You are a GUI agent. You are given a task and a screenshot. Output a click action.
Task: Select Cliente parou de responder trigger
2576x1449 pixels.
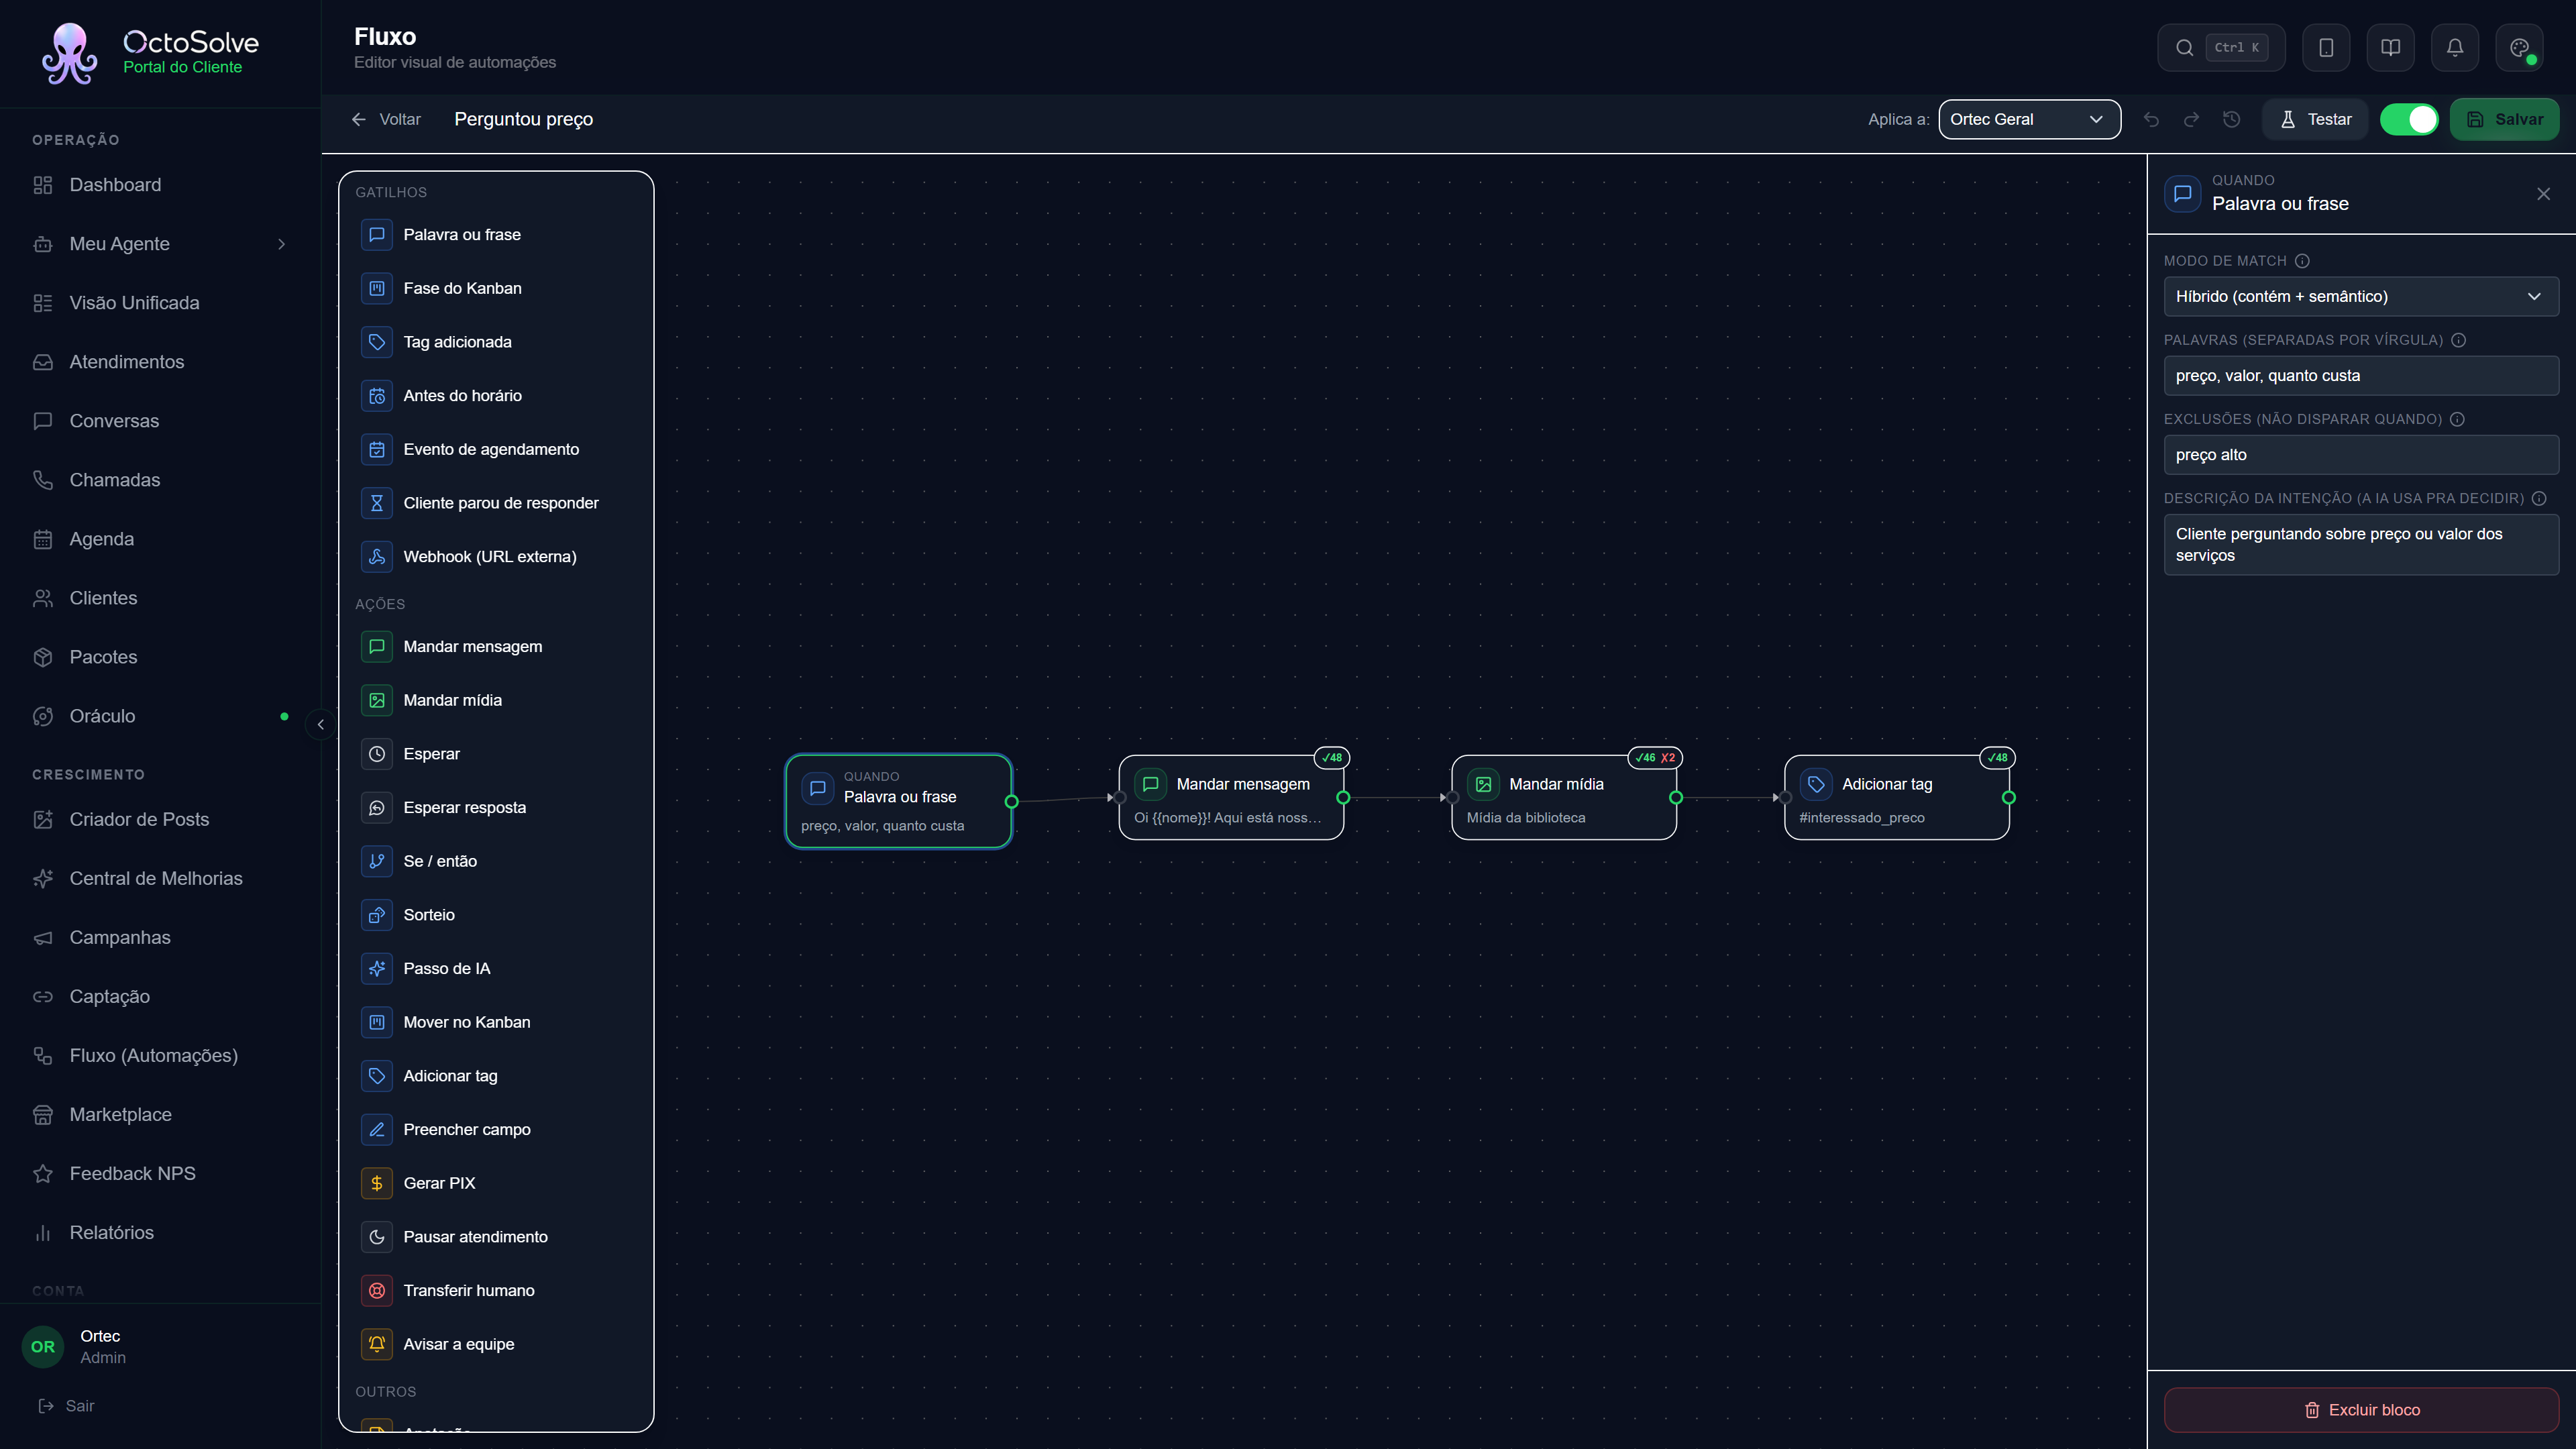[x=496, y=503]
